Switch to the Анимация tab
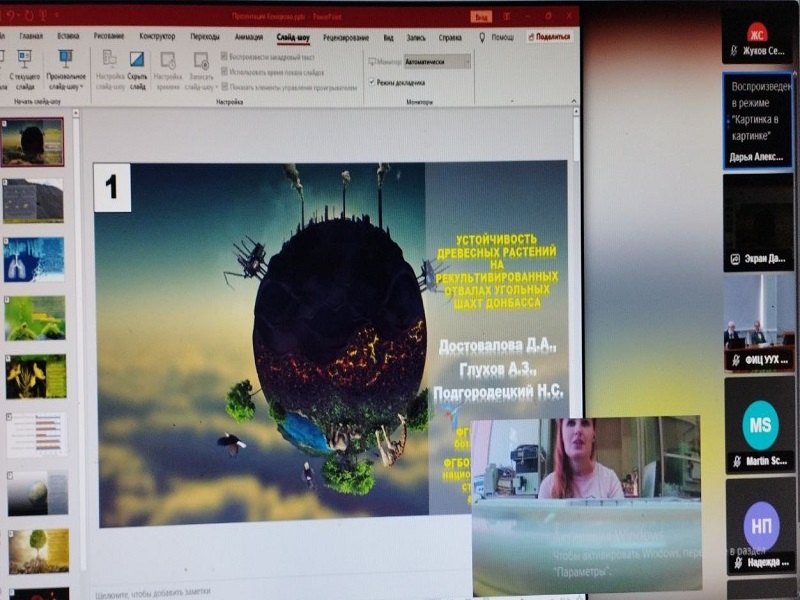This screenshot has height=600, width=800. 248,37
